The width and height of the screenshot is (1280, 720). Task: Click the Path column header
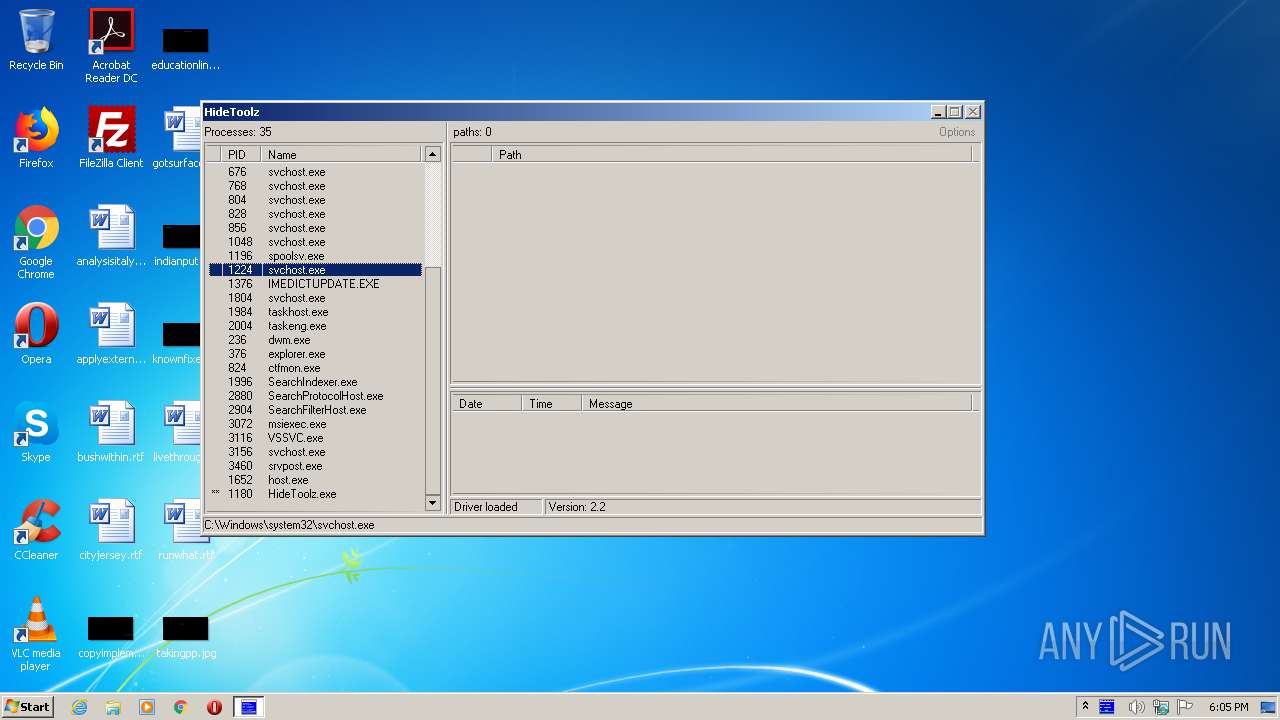[x=731, y=154]
